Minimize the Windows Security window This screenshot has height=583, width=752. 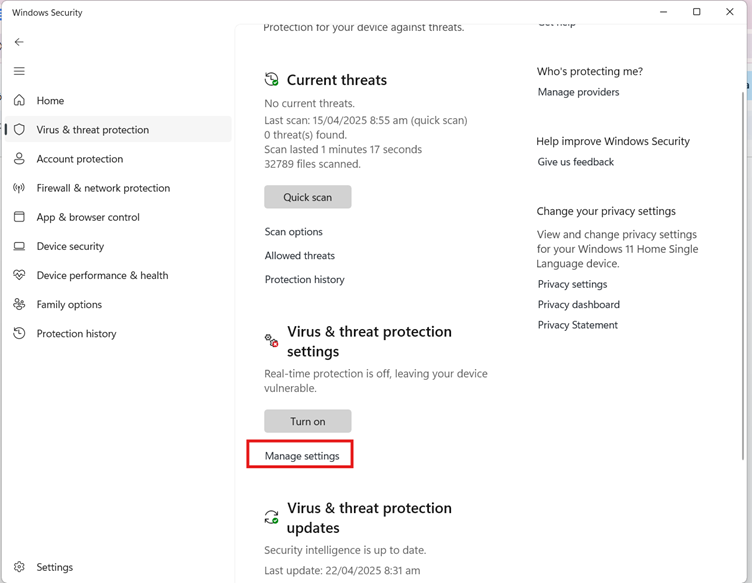coord(664,12)
